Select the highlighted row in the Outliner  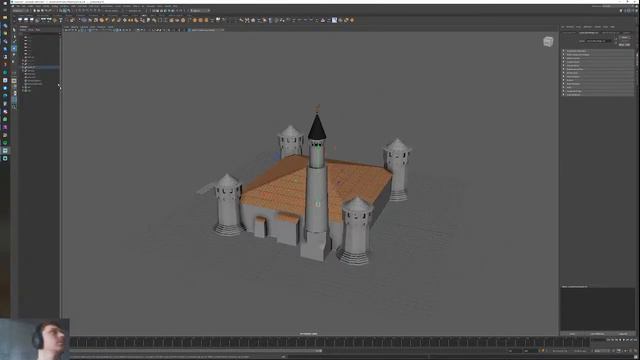[x=40, y=67]
